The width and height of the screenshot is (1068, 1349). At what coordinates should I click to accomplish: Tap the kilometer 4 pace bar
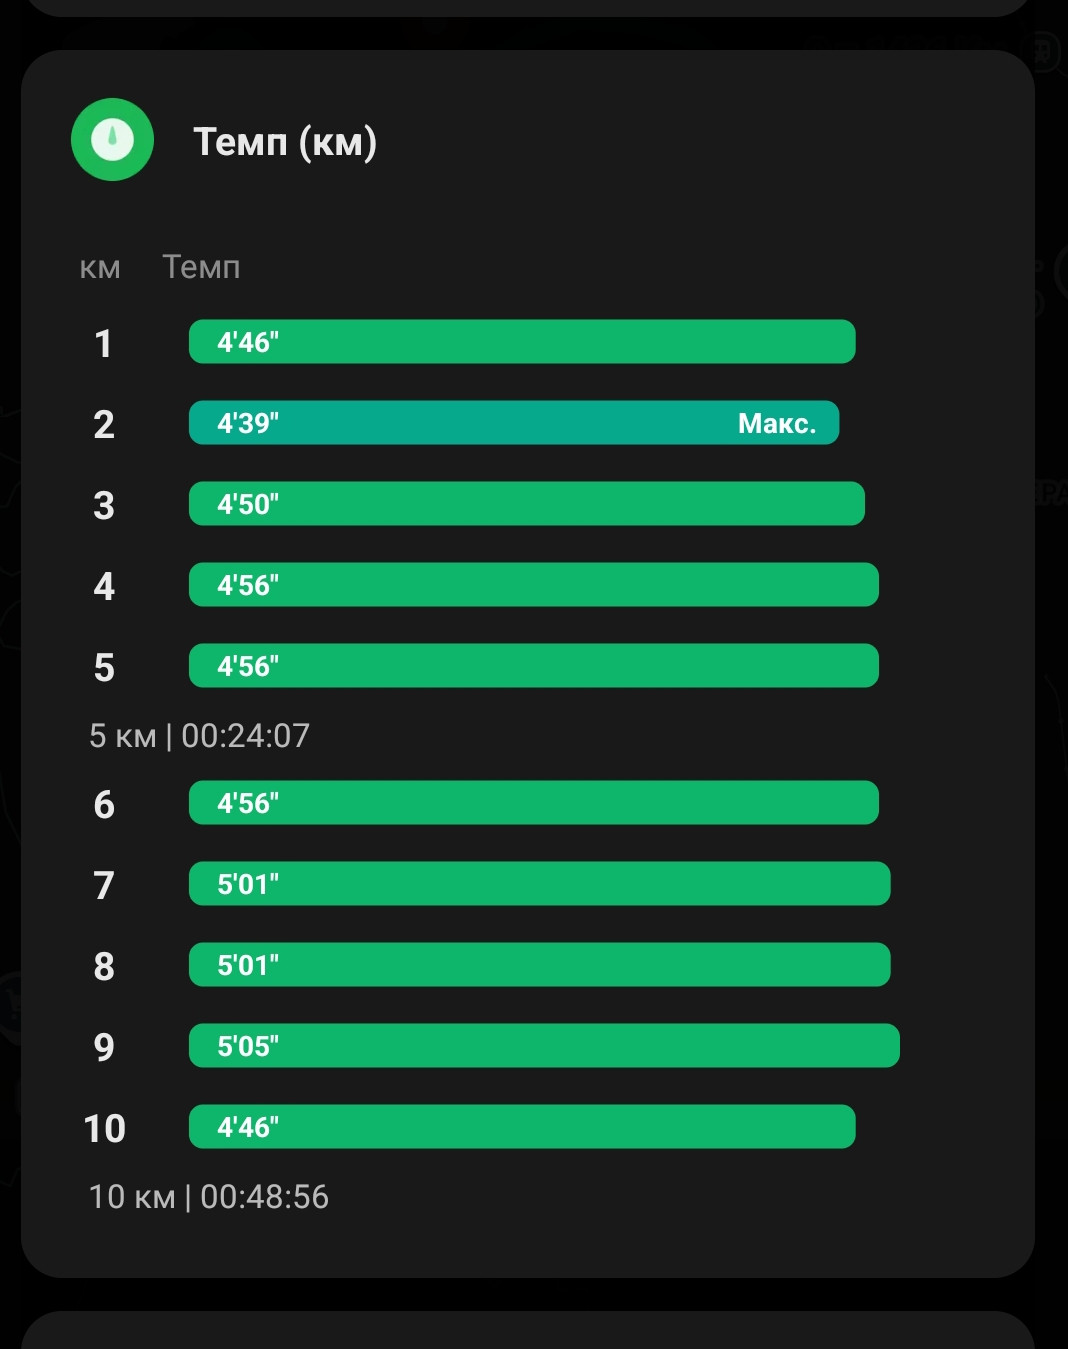534,585
